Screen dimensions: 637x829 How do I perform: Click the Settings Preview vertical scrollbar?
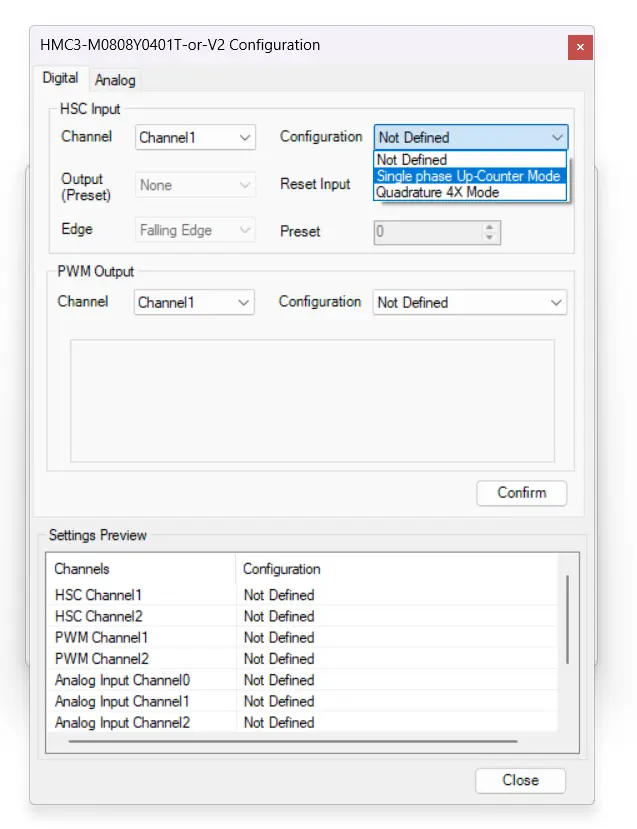(x=568, y=620)
